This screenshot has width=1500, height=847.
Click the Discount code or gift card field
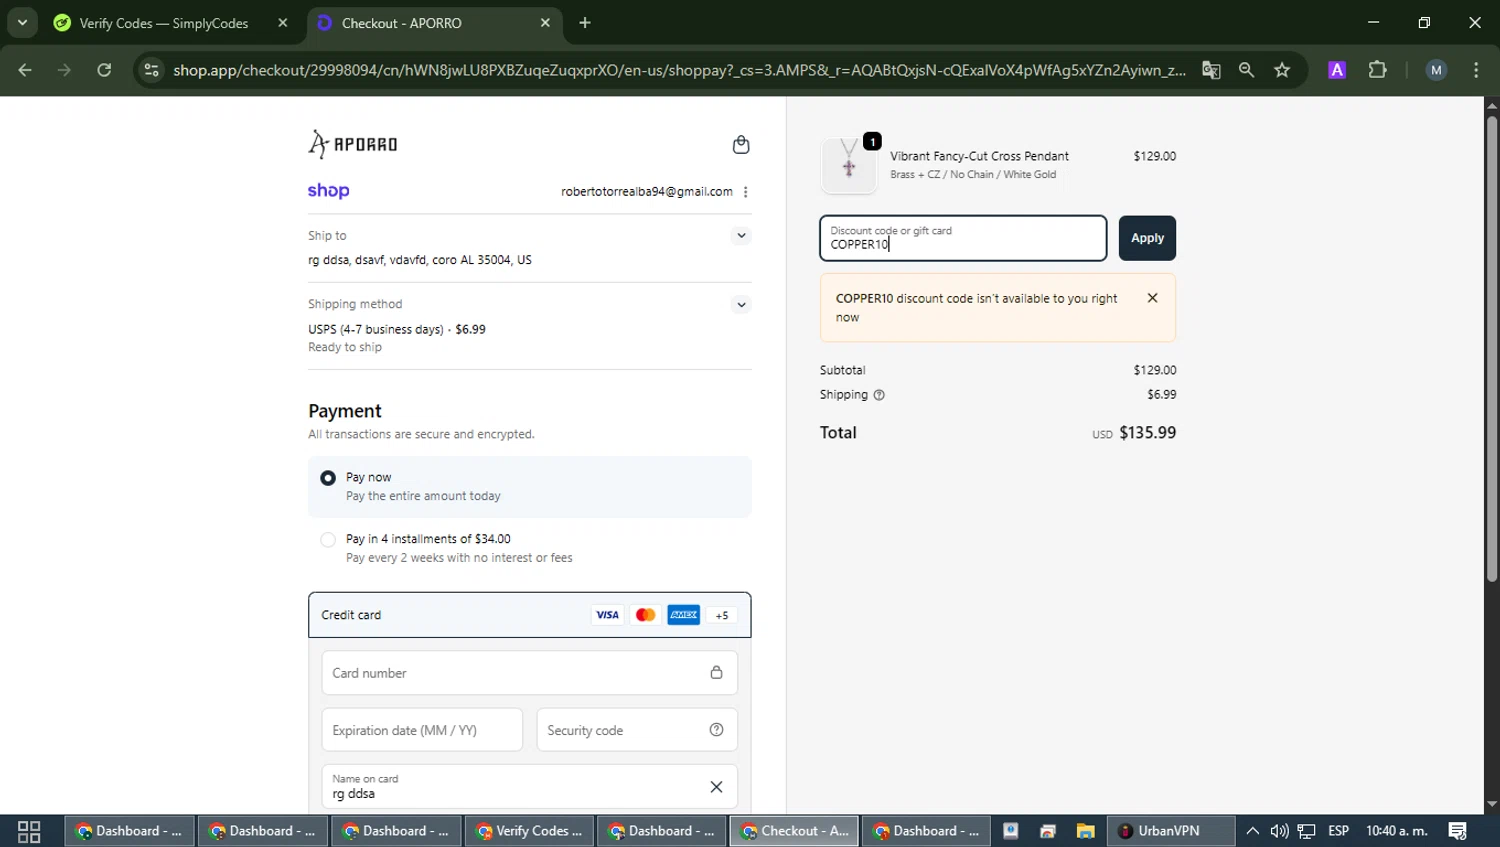(963, 238)
